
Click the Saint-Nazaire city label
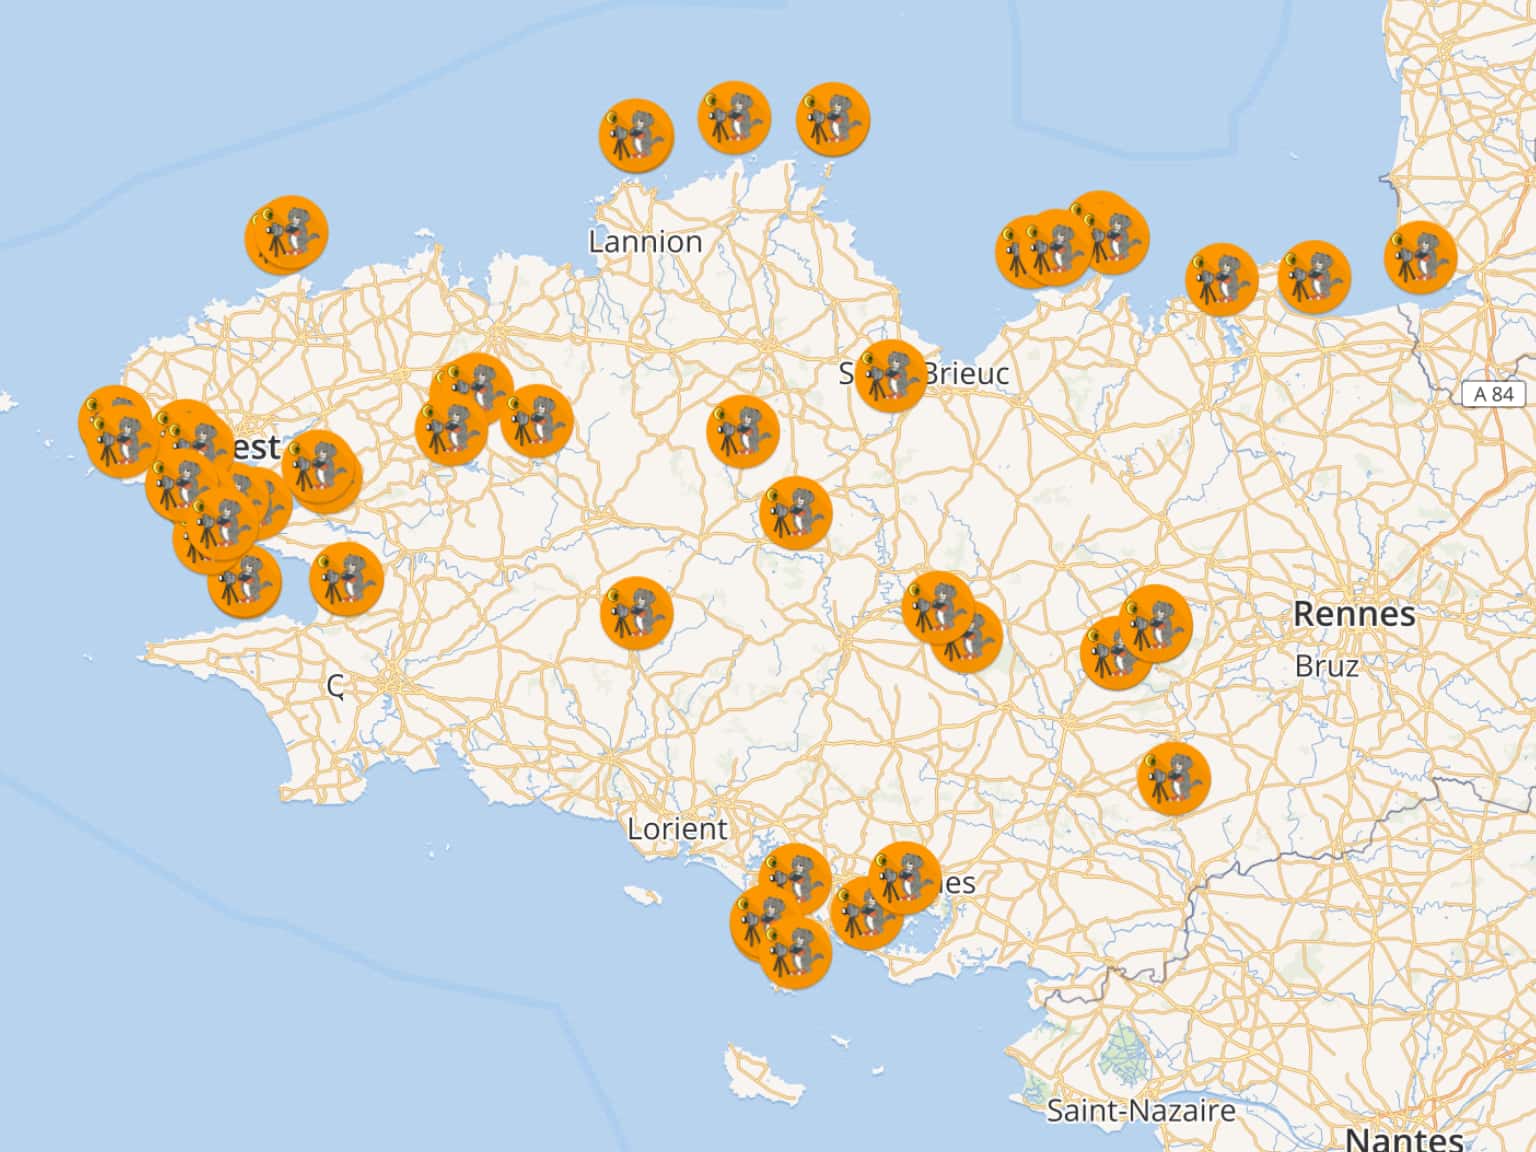(x=1140, y=1111)
